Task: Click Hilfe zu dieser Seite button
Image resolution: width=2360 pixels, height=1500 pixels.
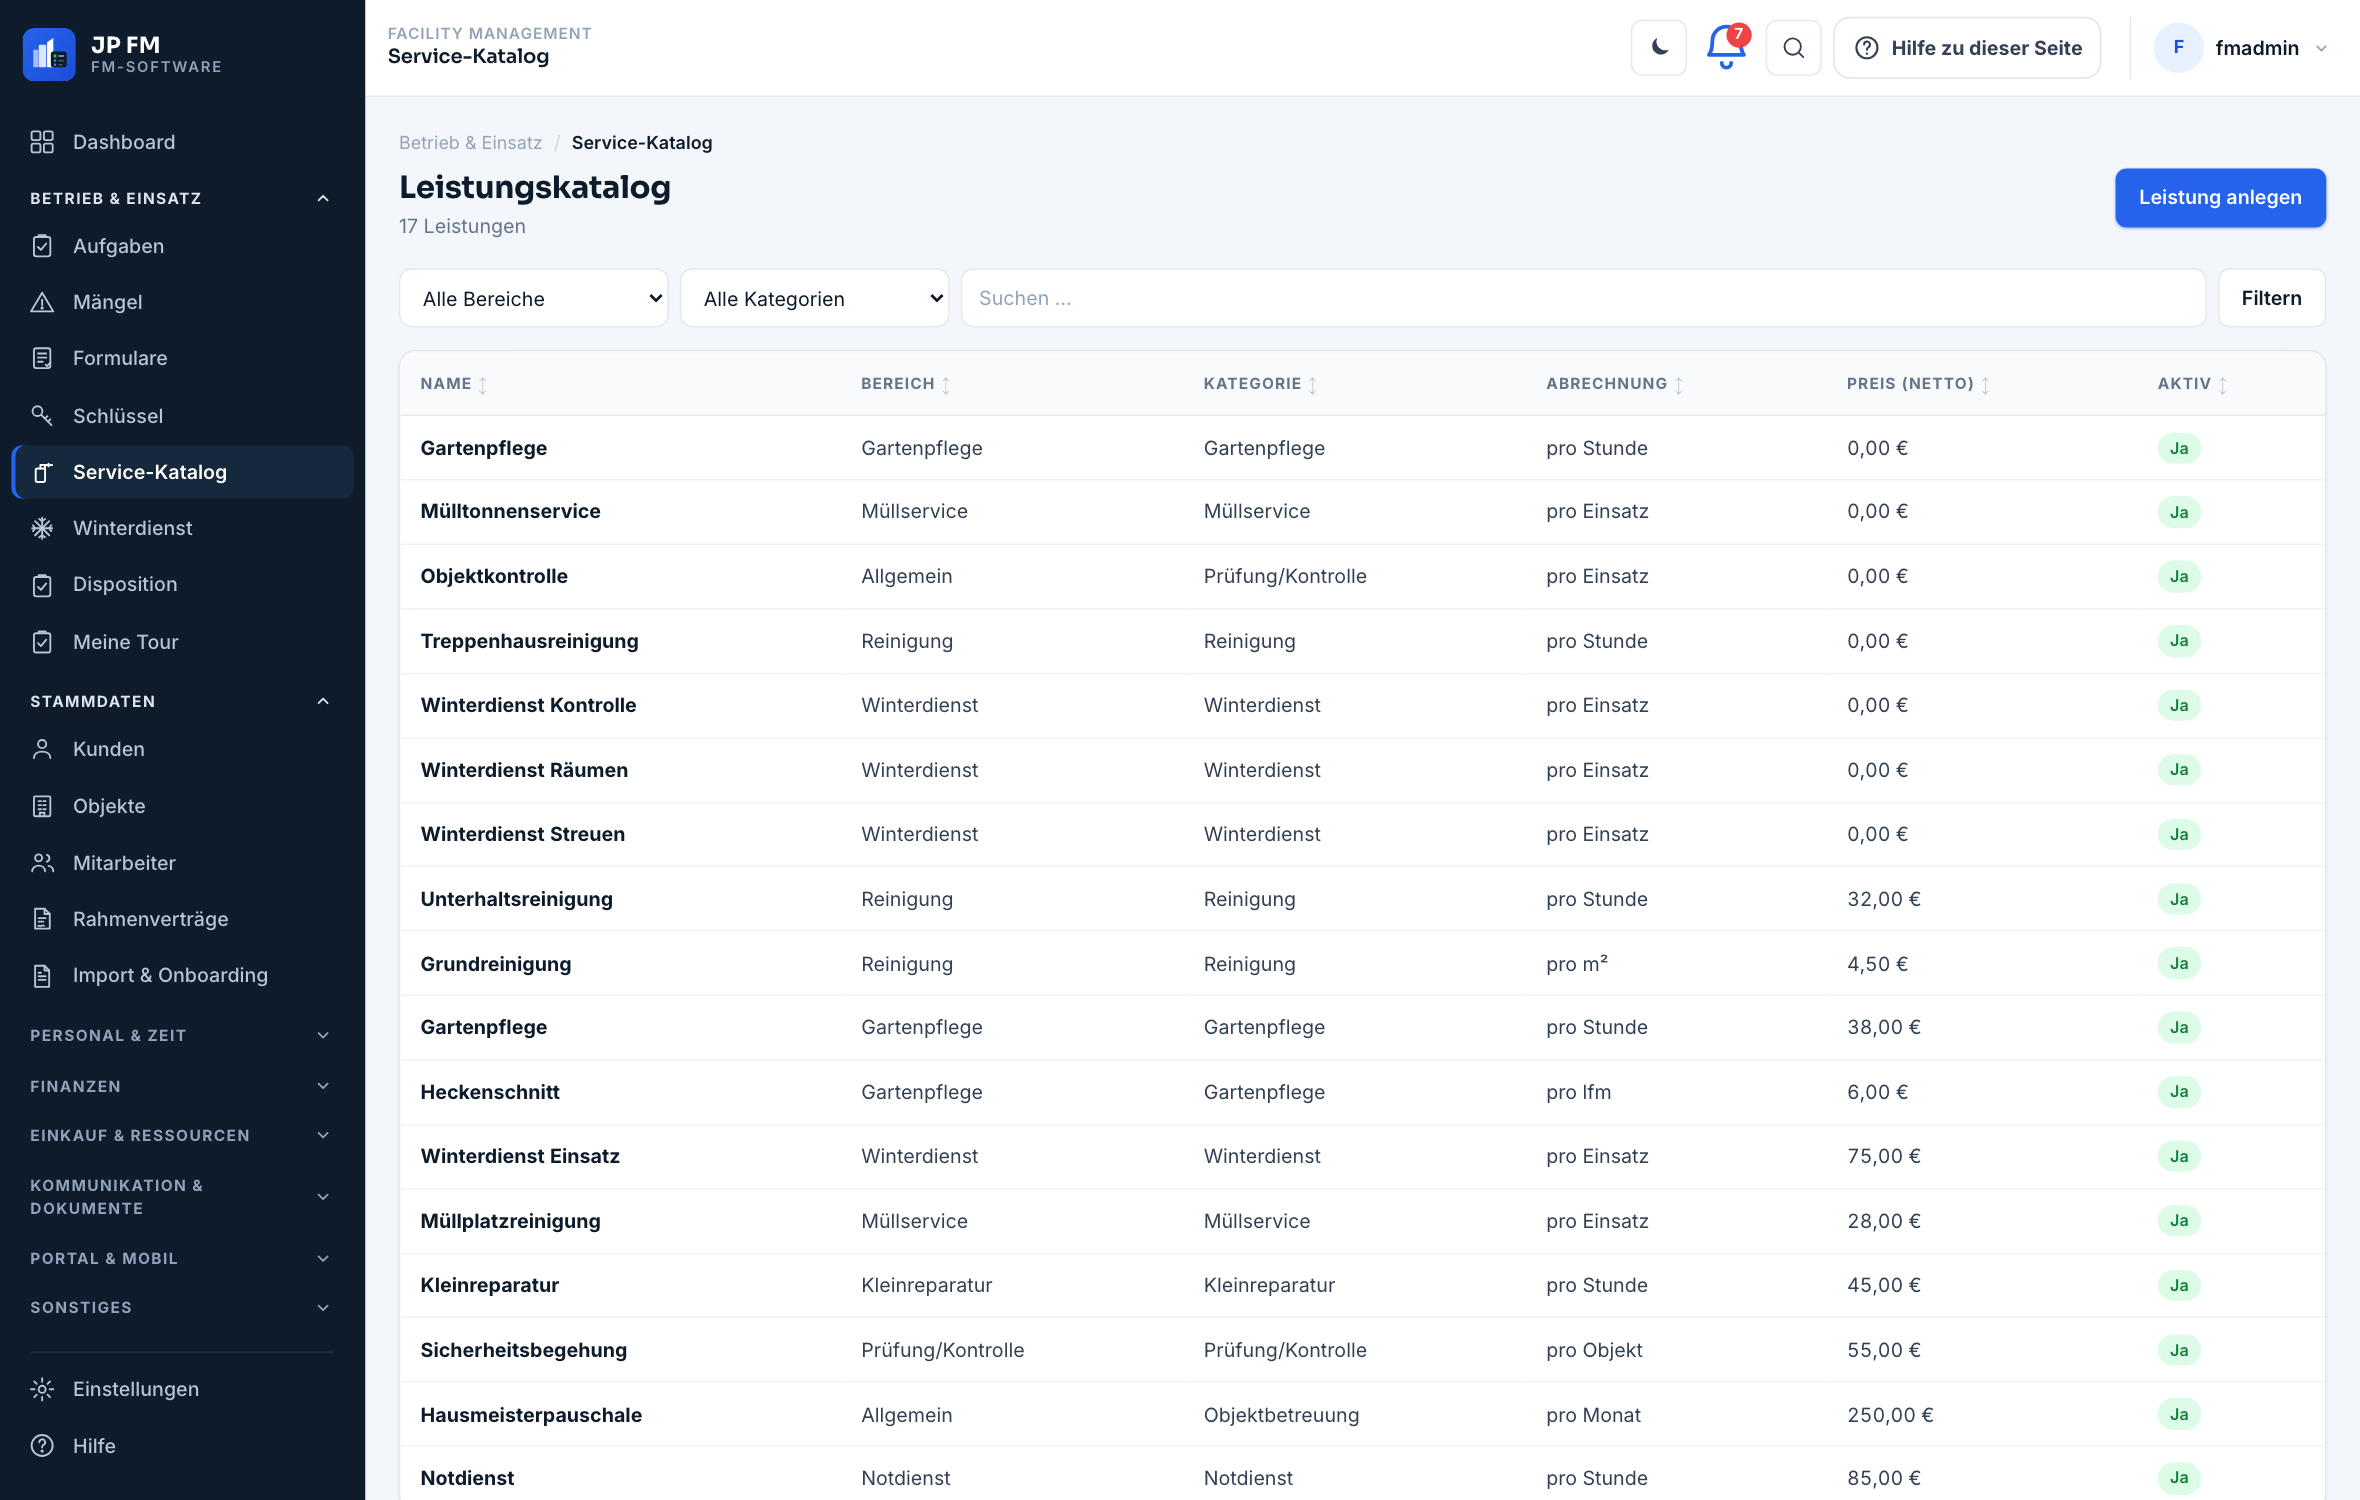Action: tap(1967, 48)
